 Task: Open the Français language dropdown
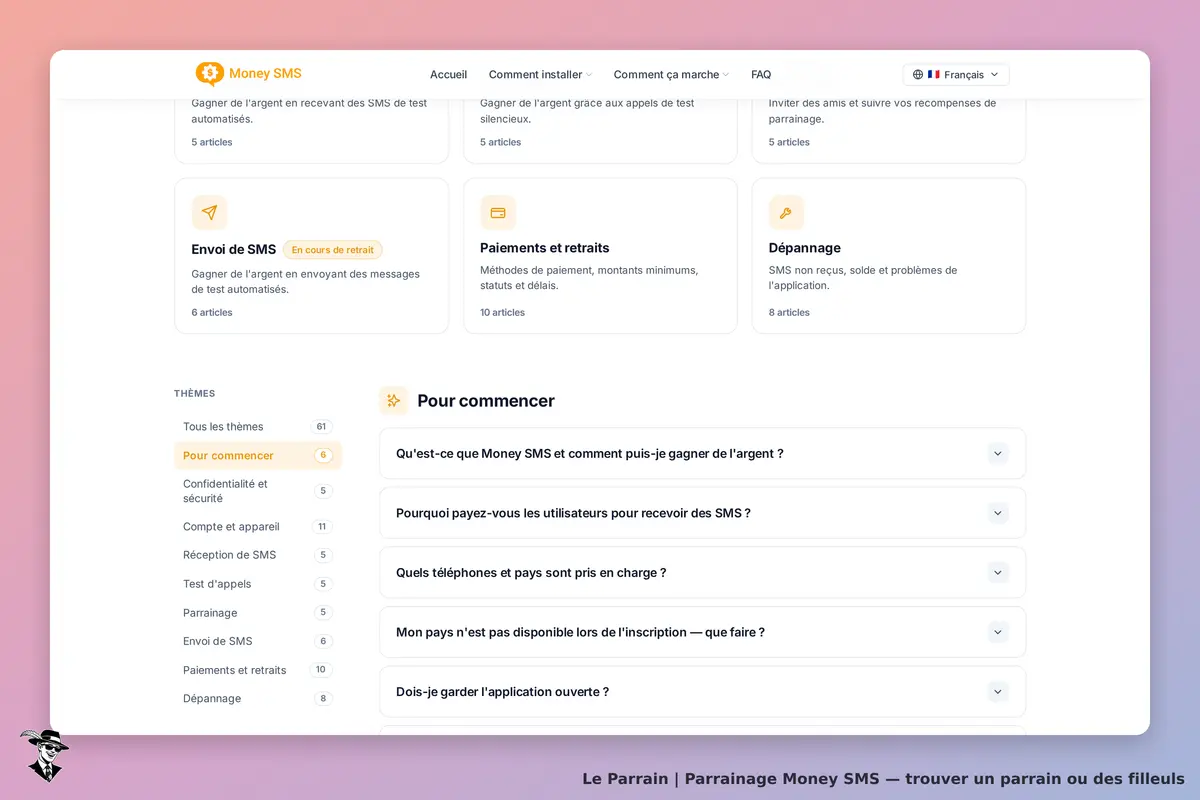coord(956,75)
